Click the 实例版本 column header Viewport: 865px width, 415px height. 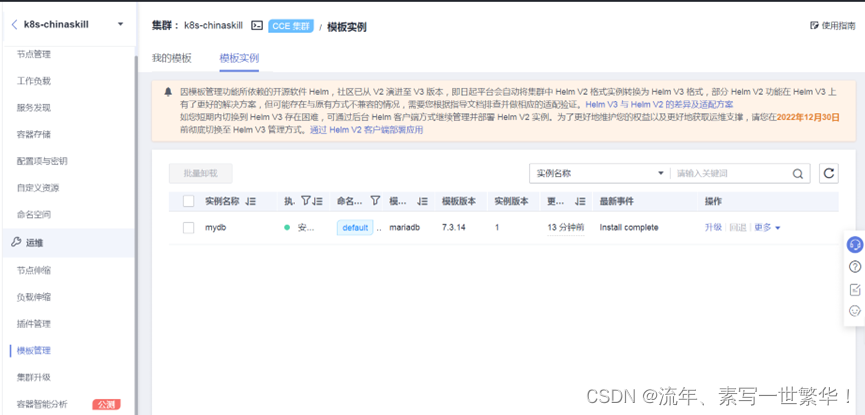click(x=511, y=201)
